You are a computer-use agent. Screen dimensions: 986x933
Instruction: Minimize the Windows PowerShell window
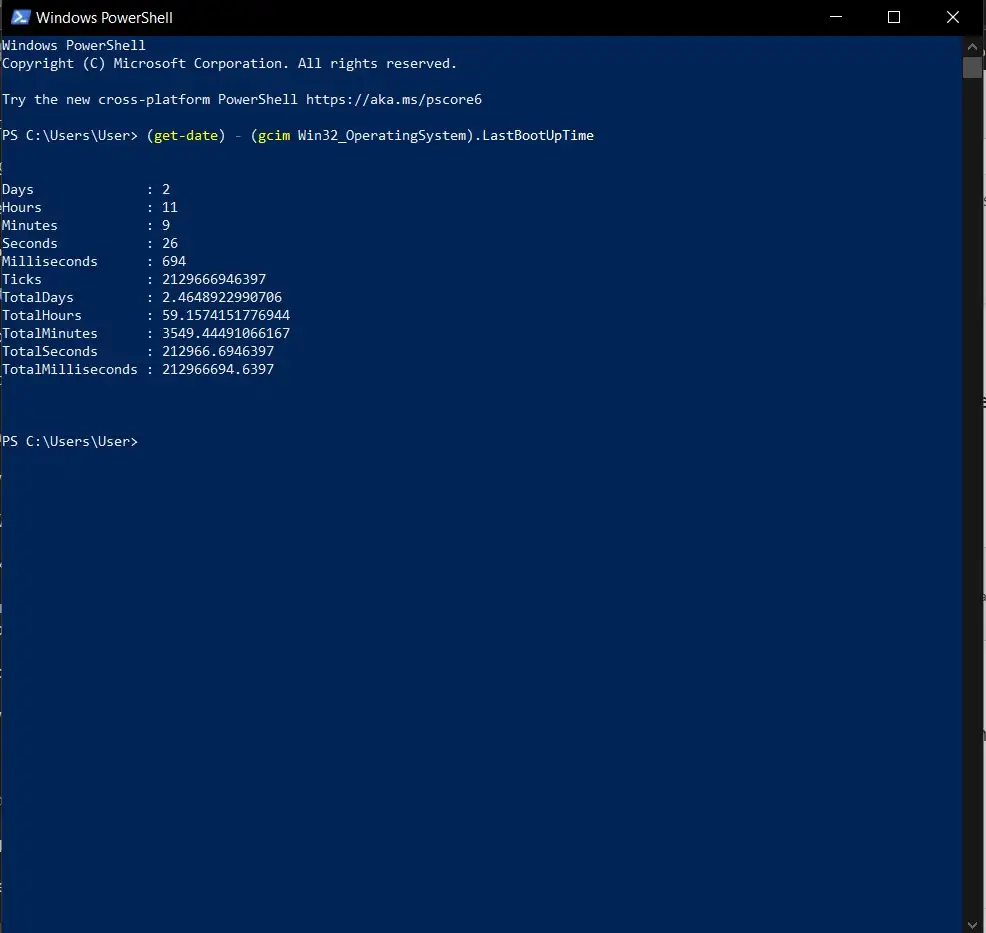pos(836,17)
